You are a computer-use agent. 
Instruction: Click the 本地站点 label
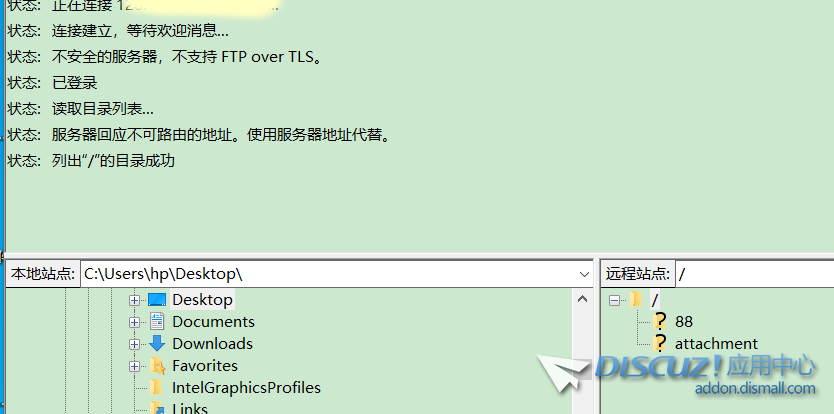[43, 274]
